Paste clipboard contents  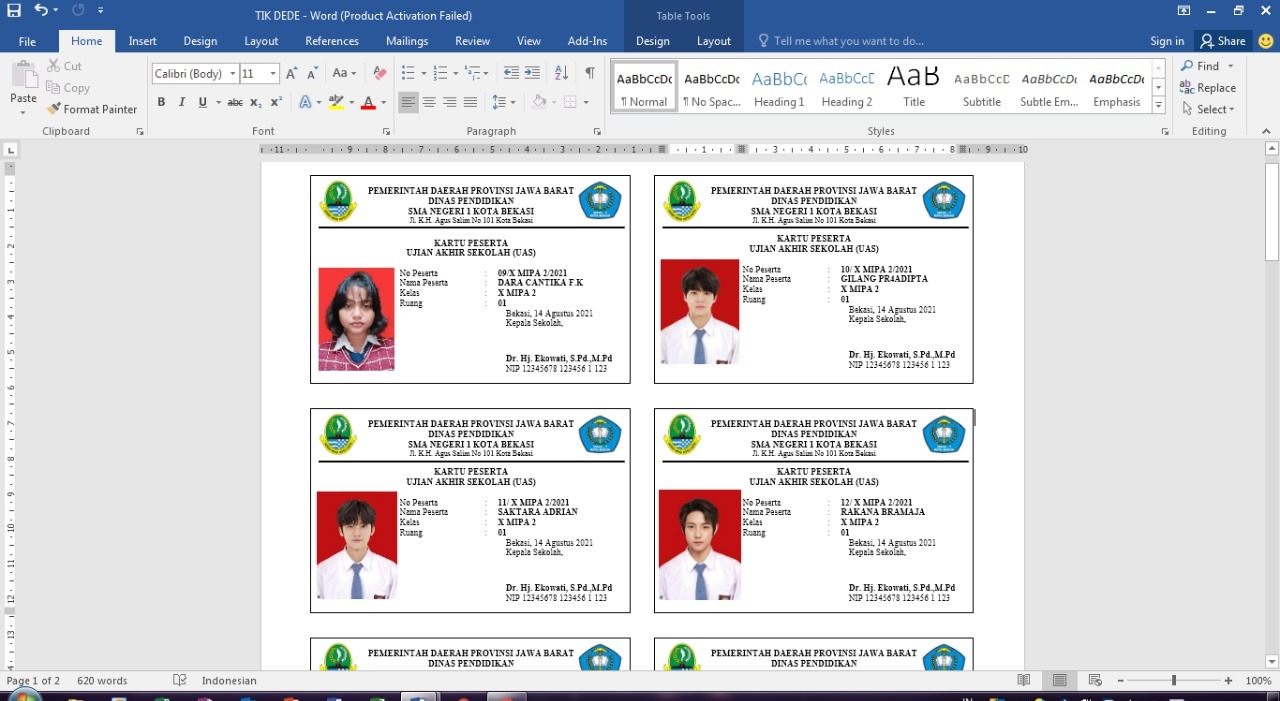pyautogui.click(x=23, y=88)
